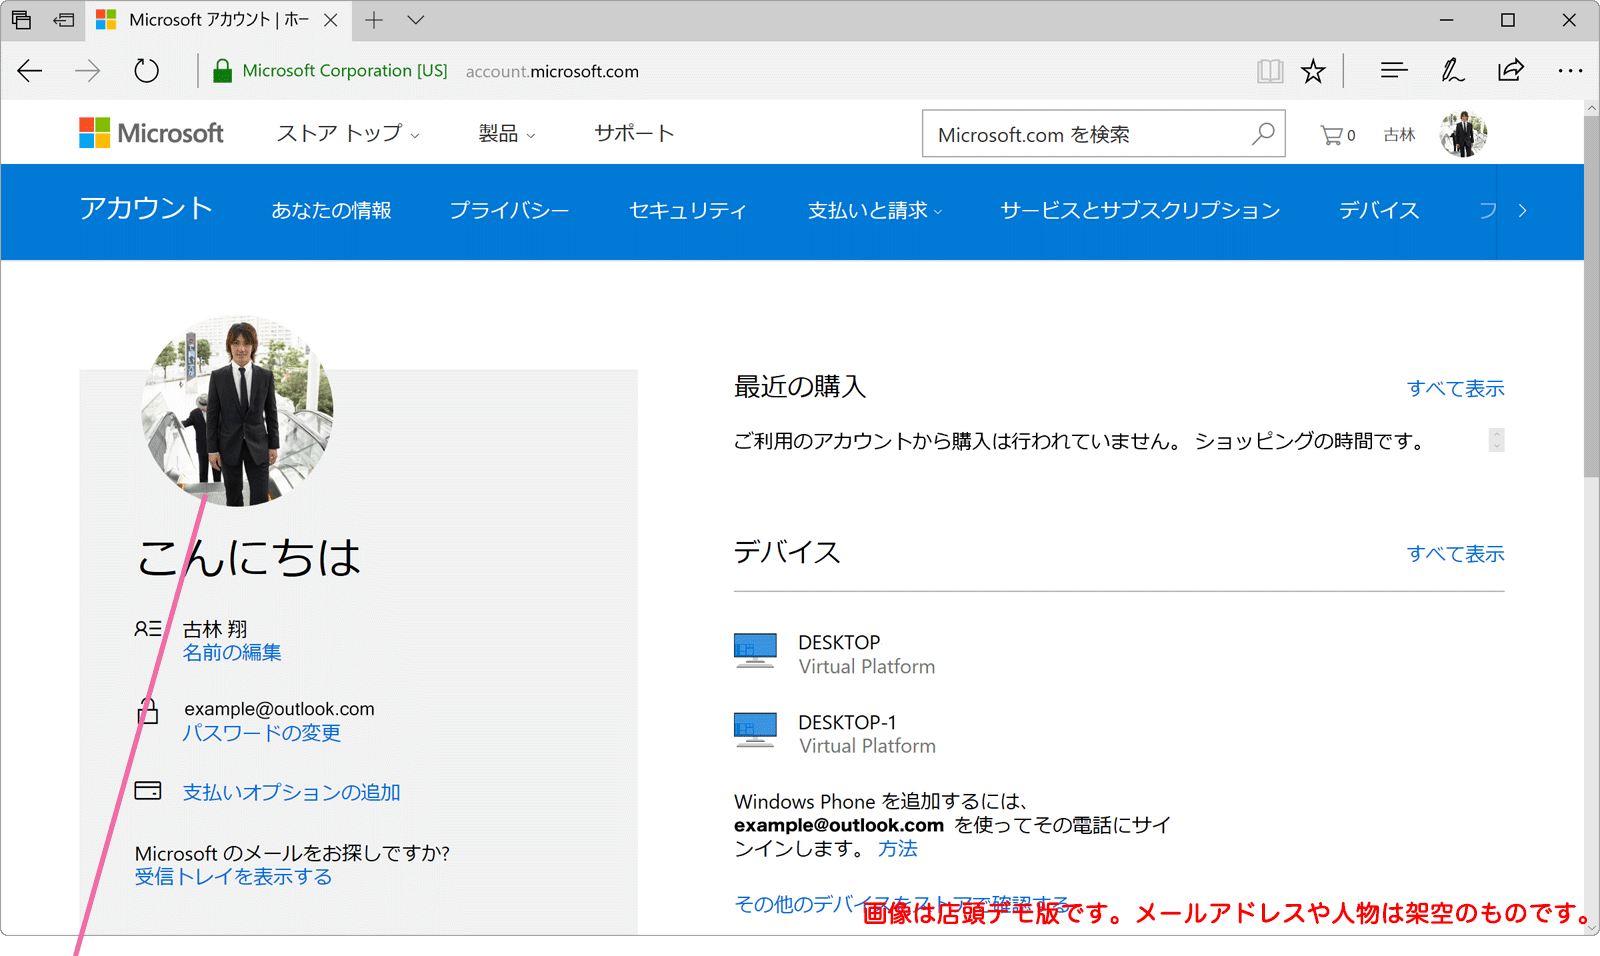1600x956 pixels.
Task: Open the デバイス tab
Action: (x=1379, y=211)
